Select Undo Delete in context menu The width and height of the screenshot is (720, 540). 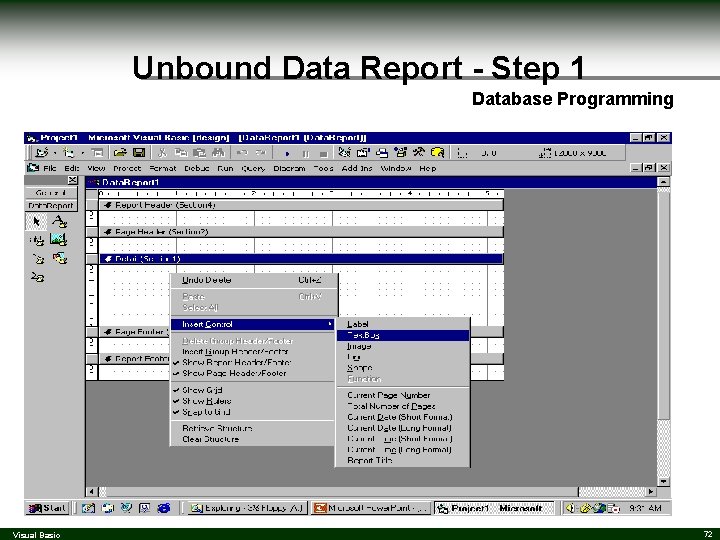253,280
